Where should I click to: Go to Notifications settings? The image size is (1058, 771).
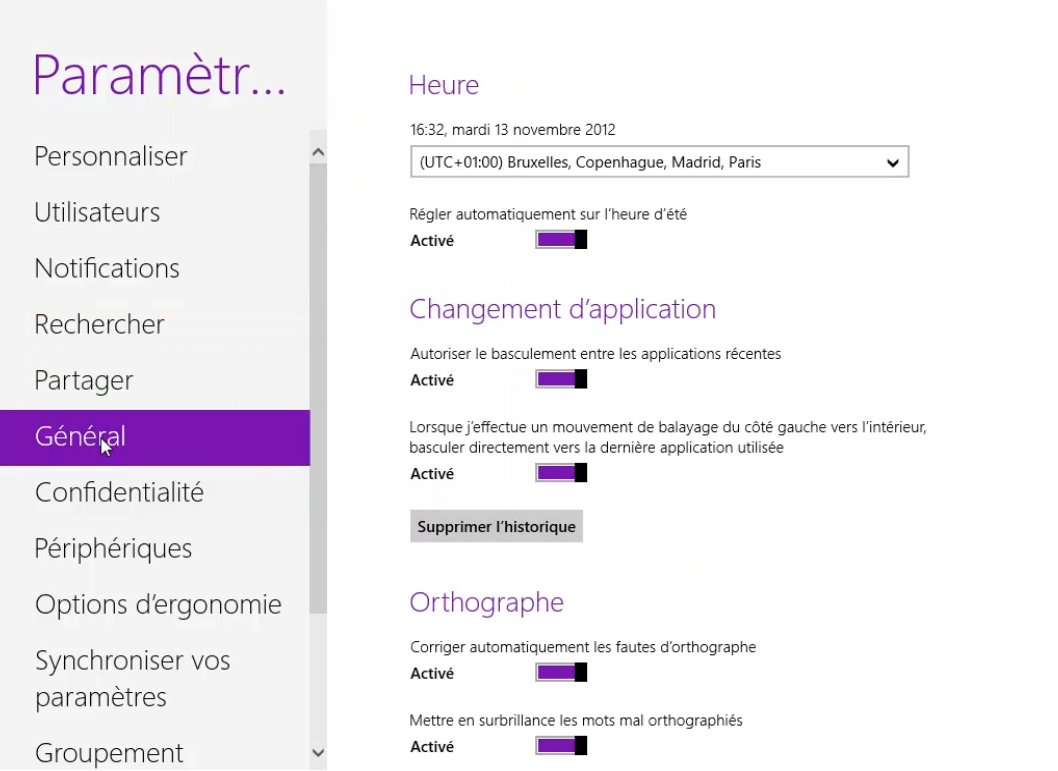pos(107,269)
